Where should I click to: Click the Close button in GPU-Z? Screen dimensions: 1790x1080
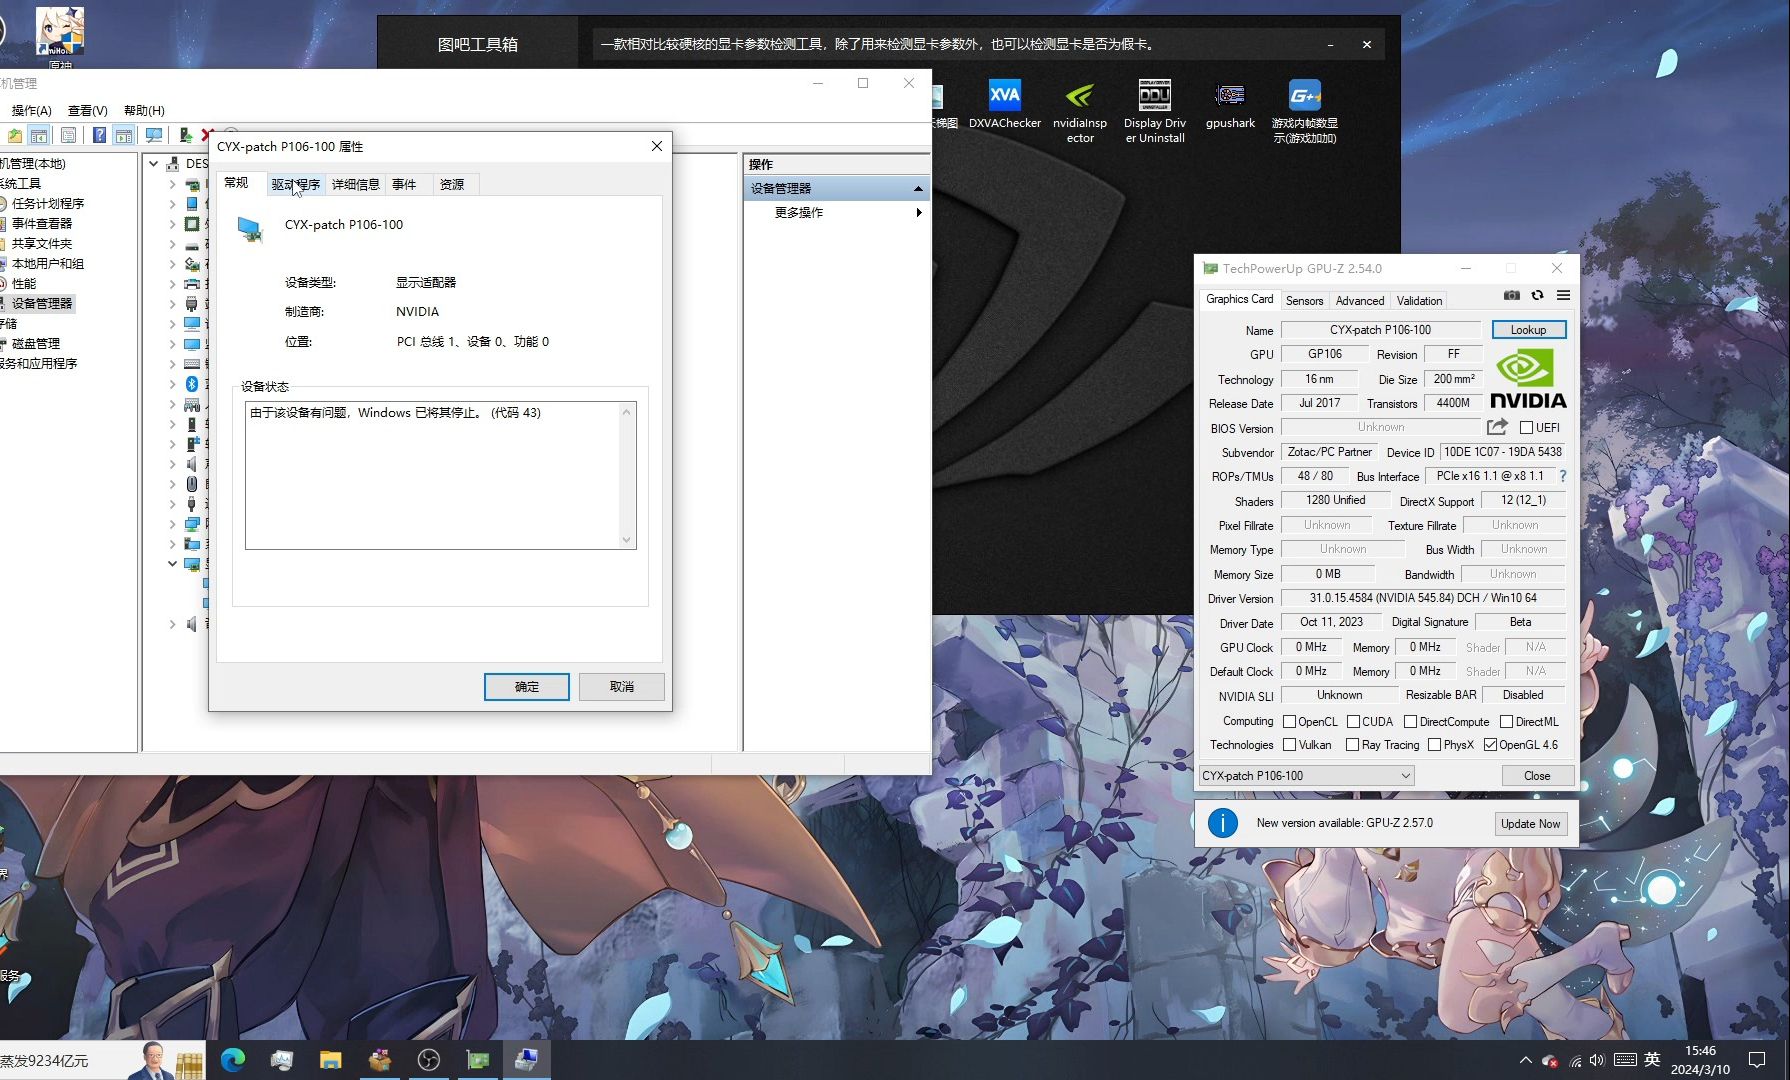click(1537, 775)
